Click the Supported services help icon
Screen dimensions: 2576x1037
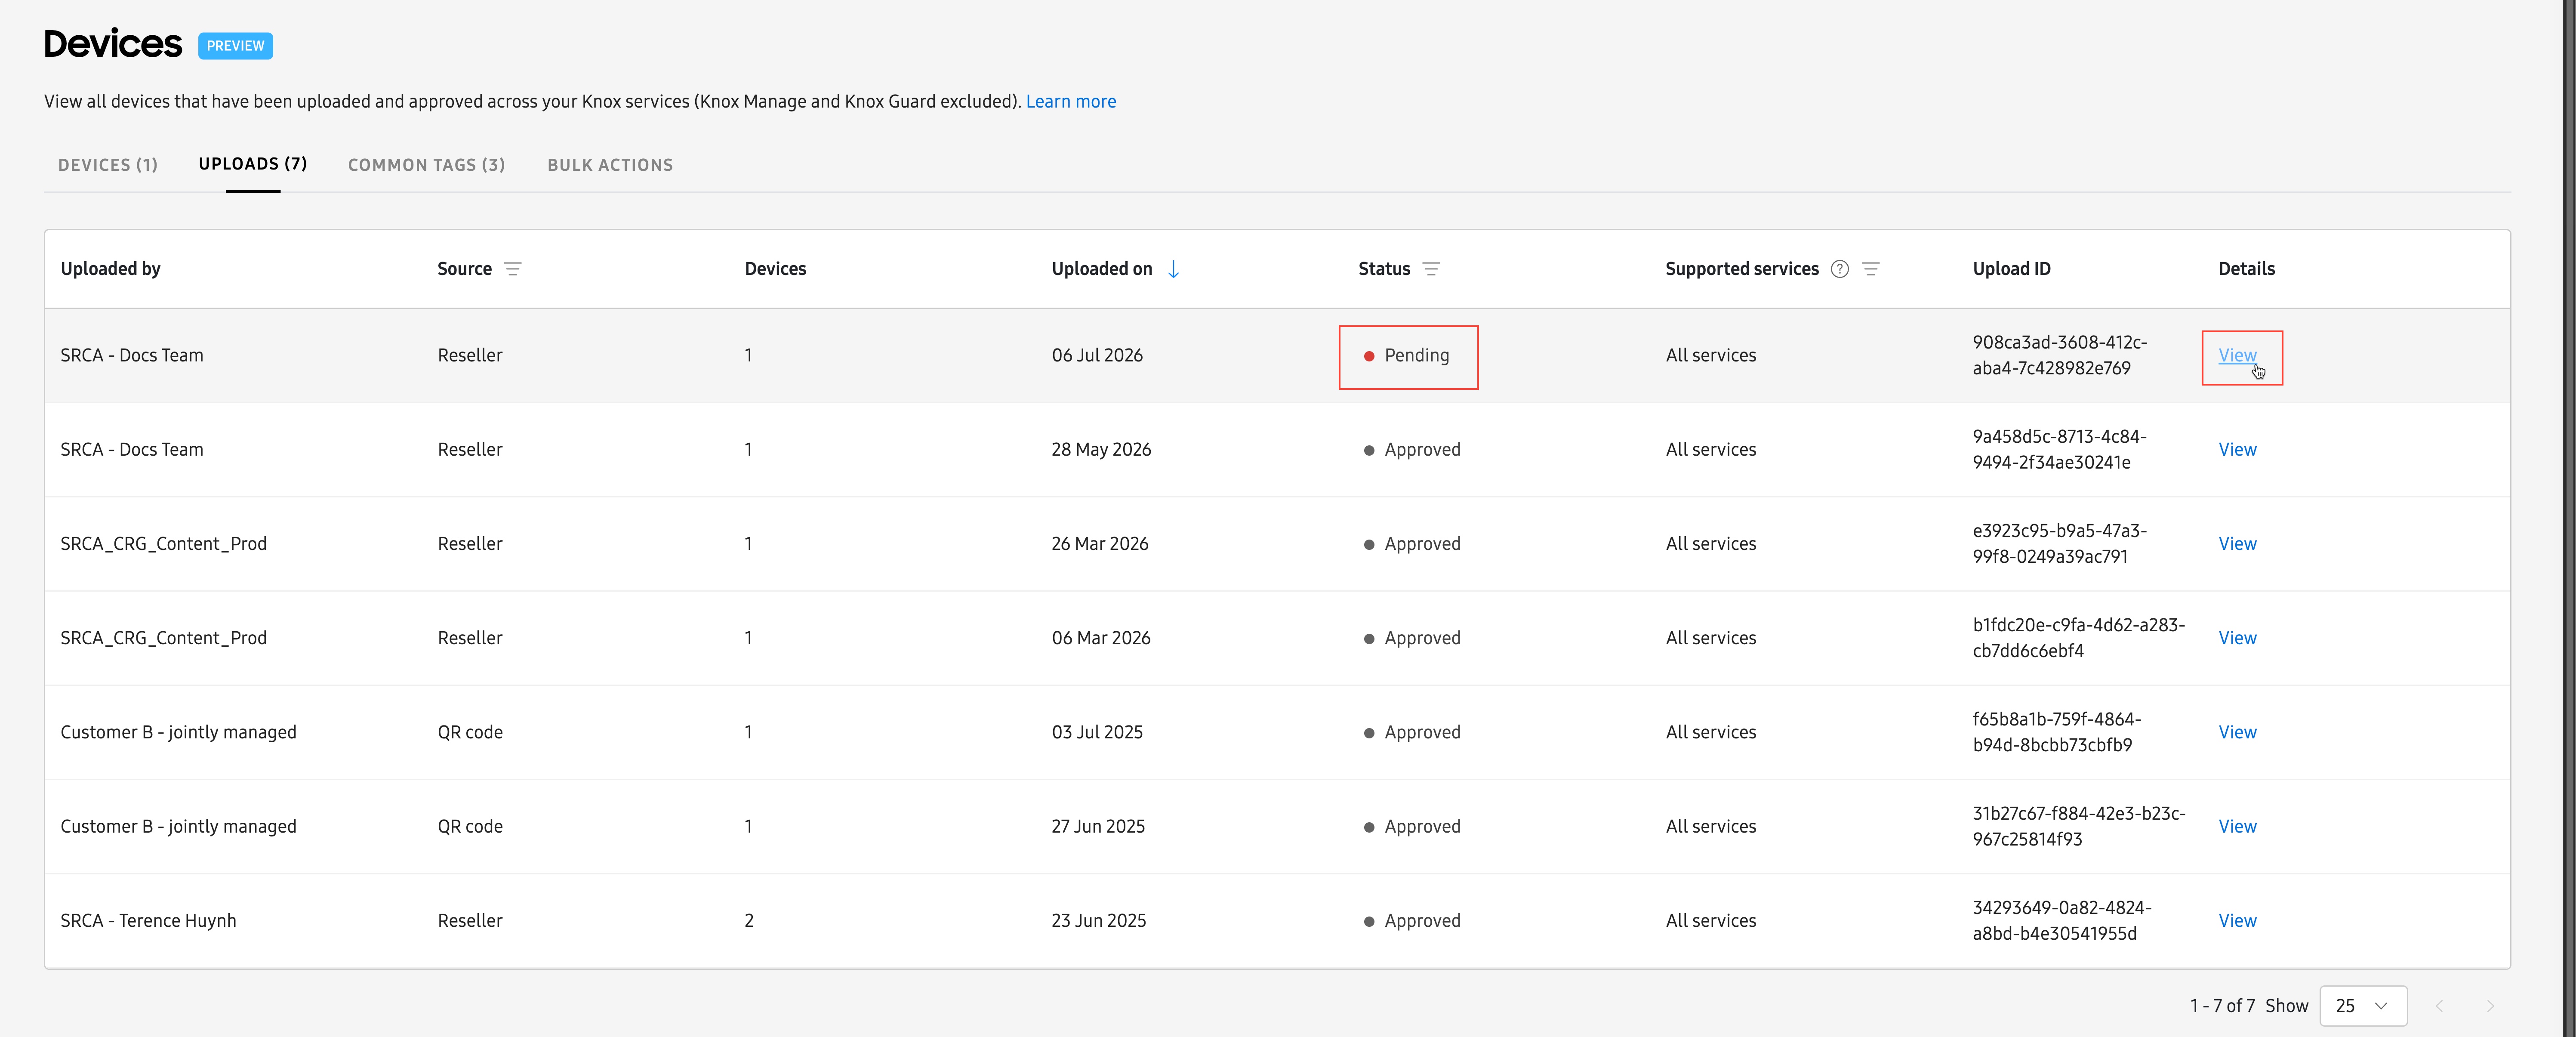[x=1839, y=269]
